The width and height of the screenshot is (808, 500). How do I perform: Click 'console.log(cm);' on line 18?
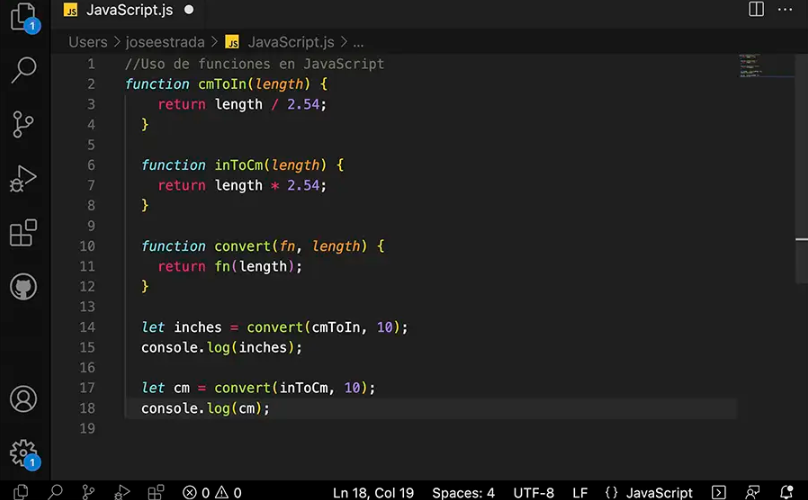point(205,408)
